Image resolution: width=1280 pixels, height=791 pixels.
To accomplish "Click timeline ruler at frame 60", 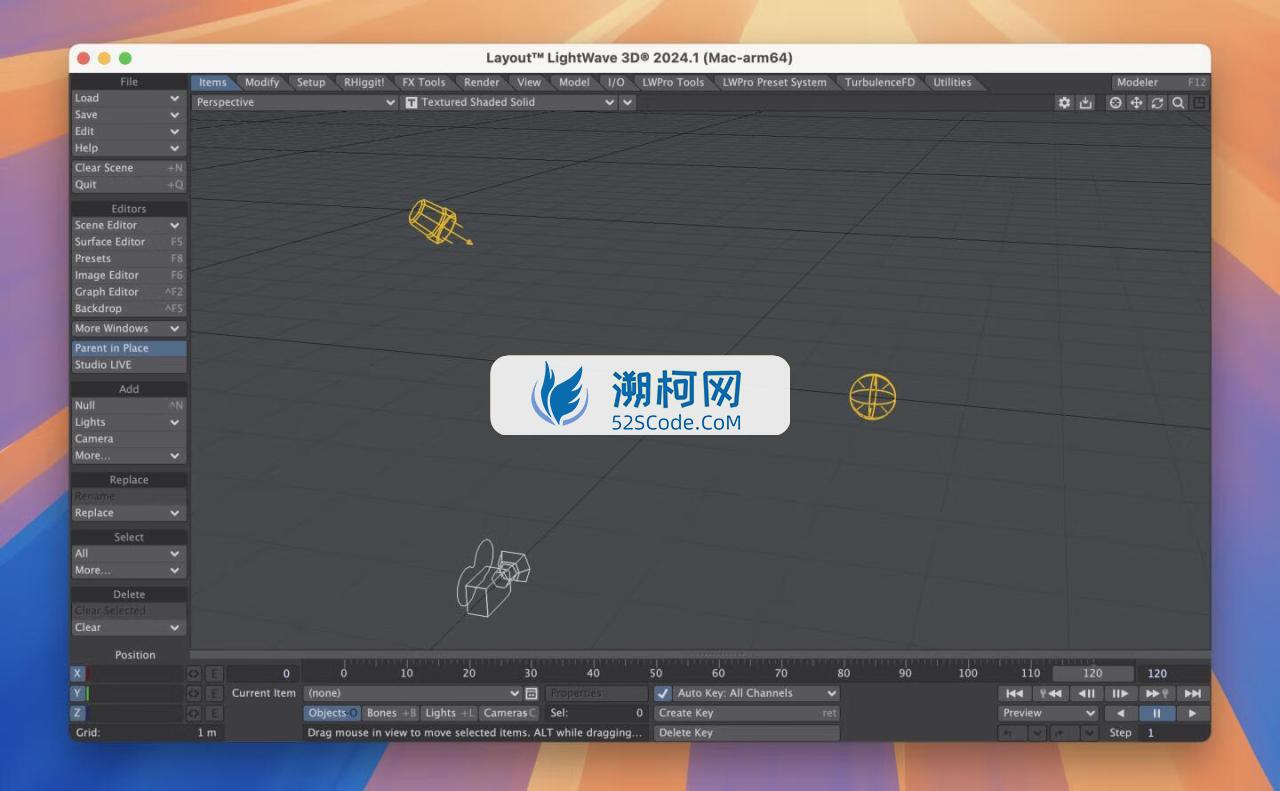I will pyautogui.click(x=718, y=672).
